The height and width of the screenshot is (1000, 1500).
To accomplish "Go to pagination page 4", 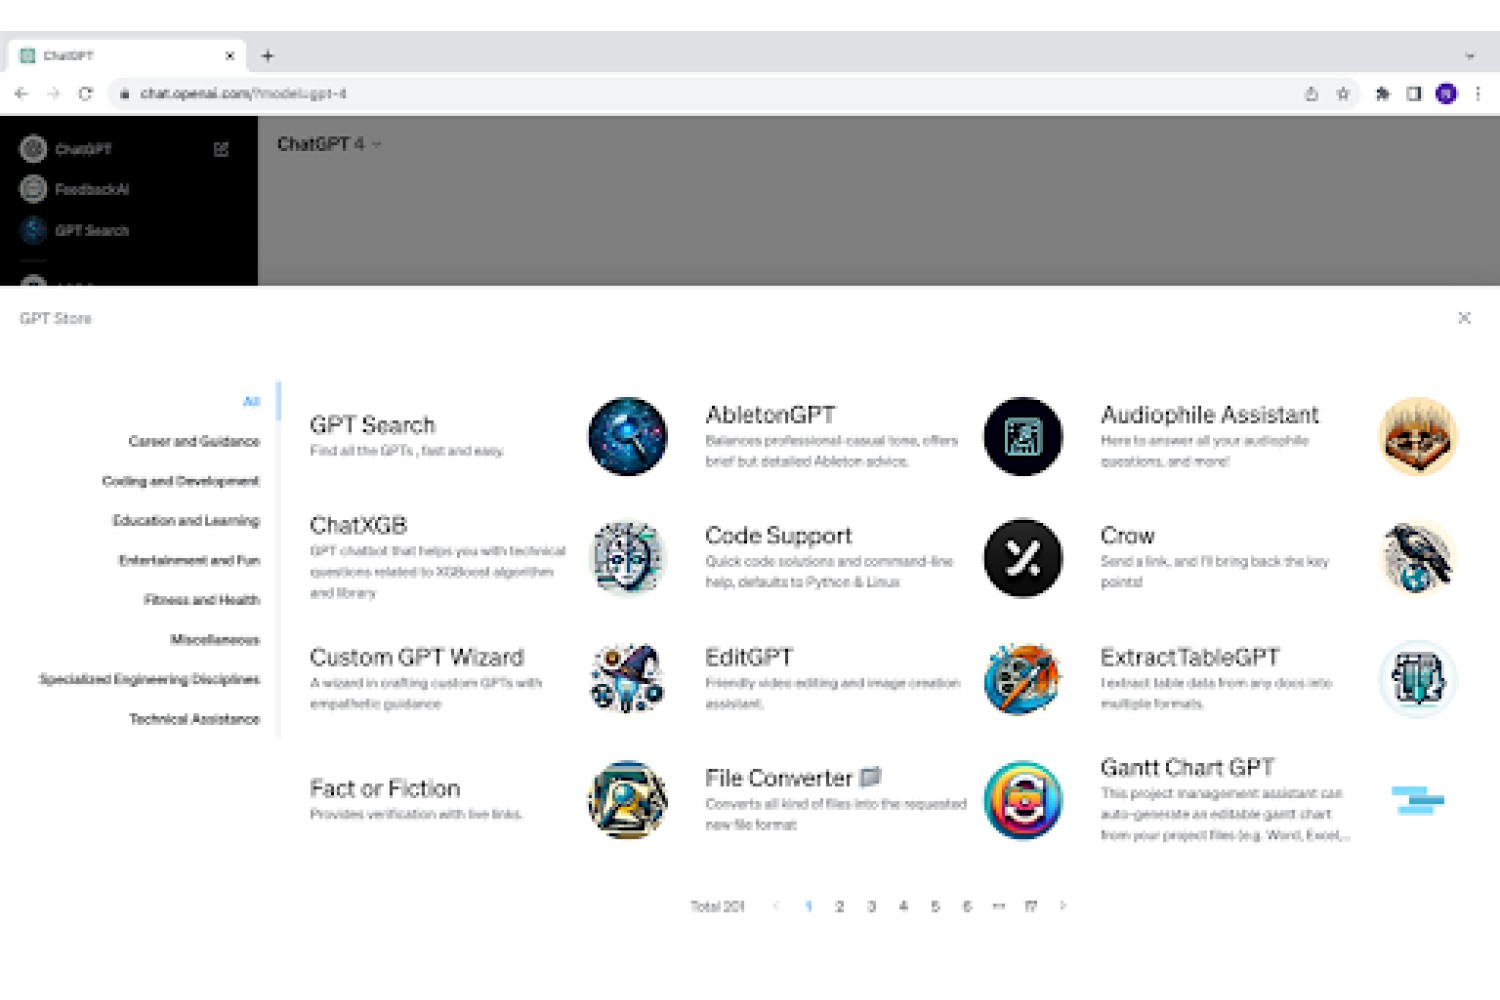I will [903, 906].
